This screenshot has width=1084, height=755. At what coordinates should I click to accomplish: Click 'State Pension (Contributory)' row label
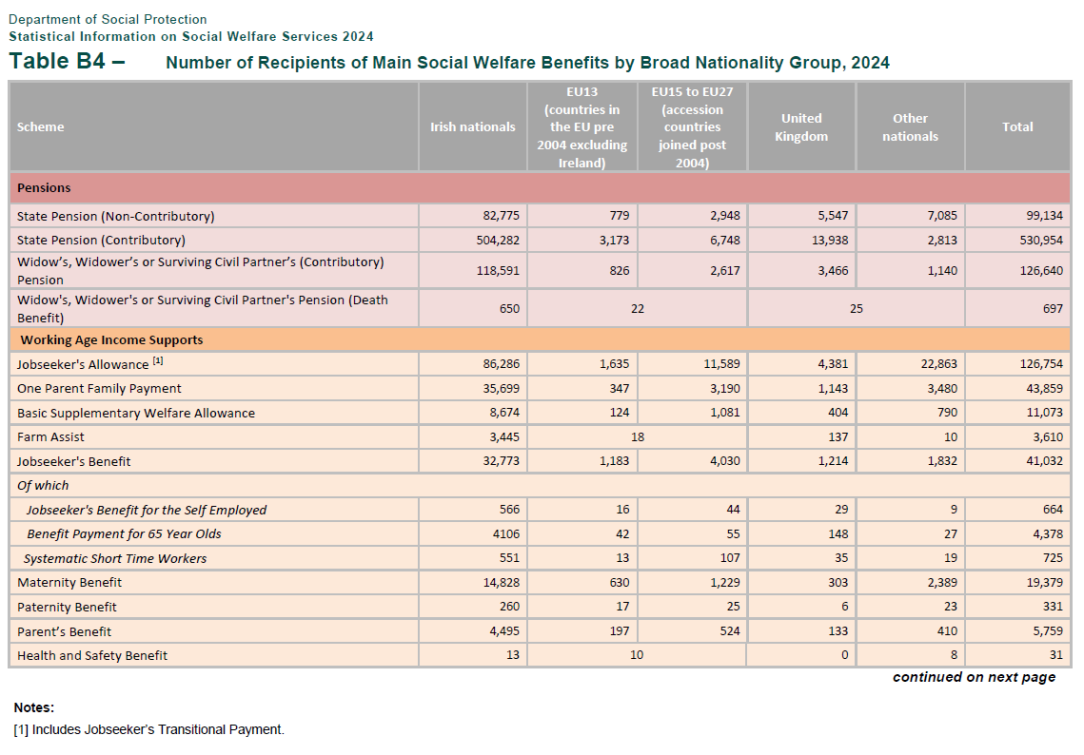point(101,240)
